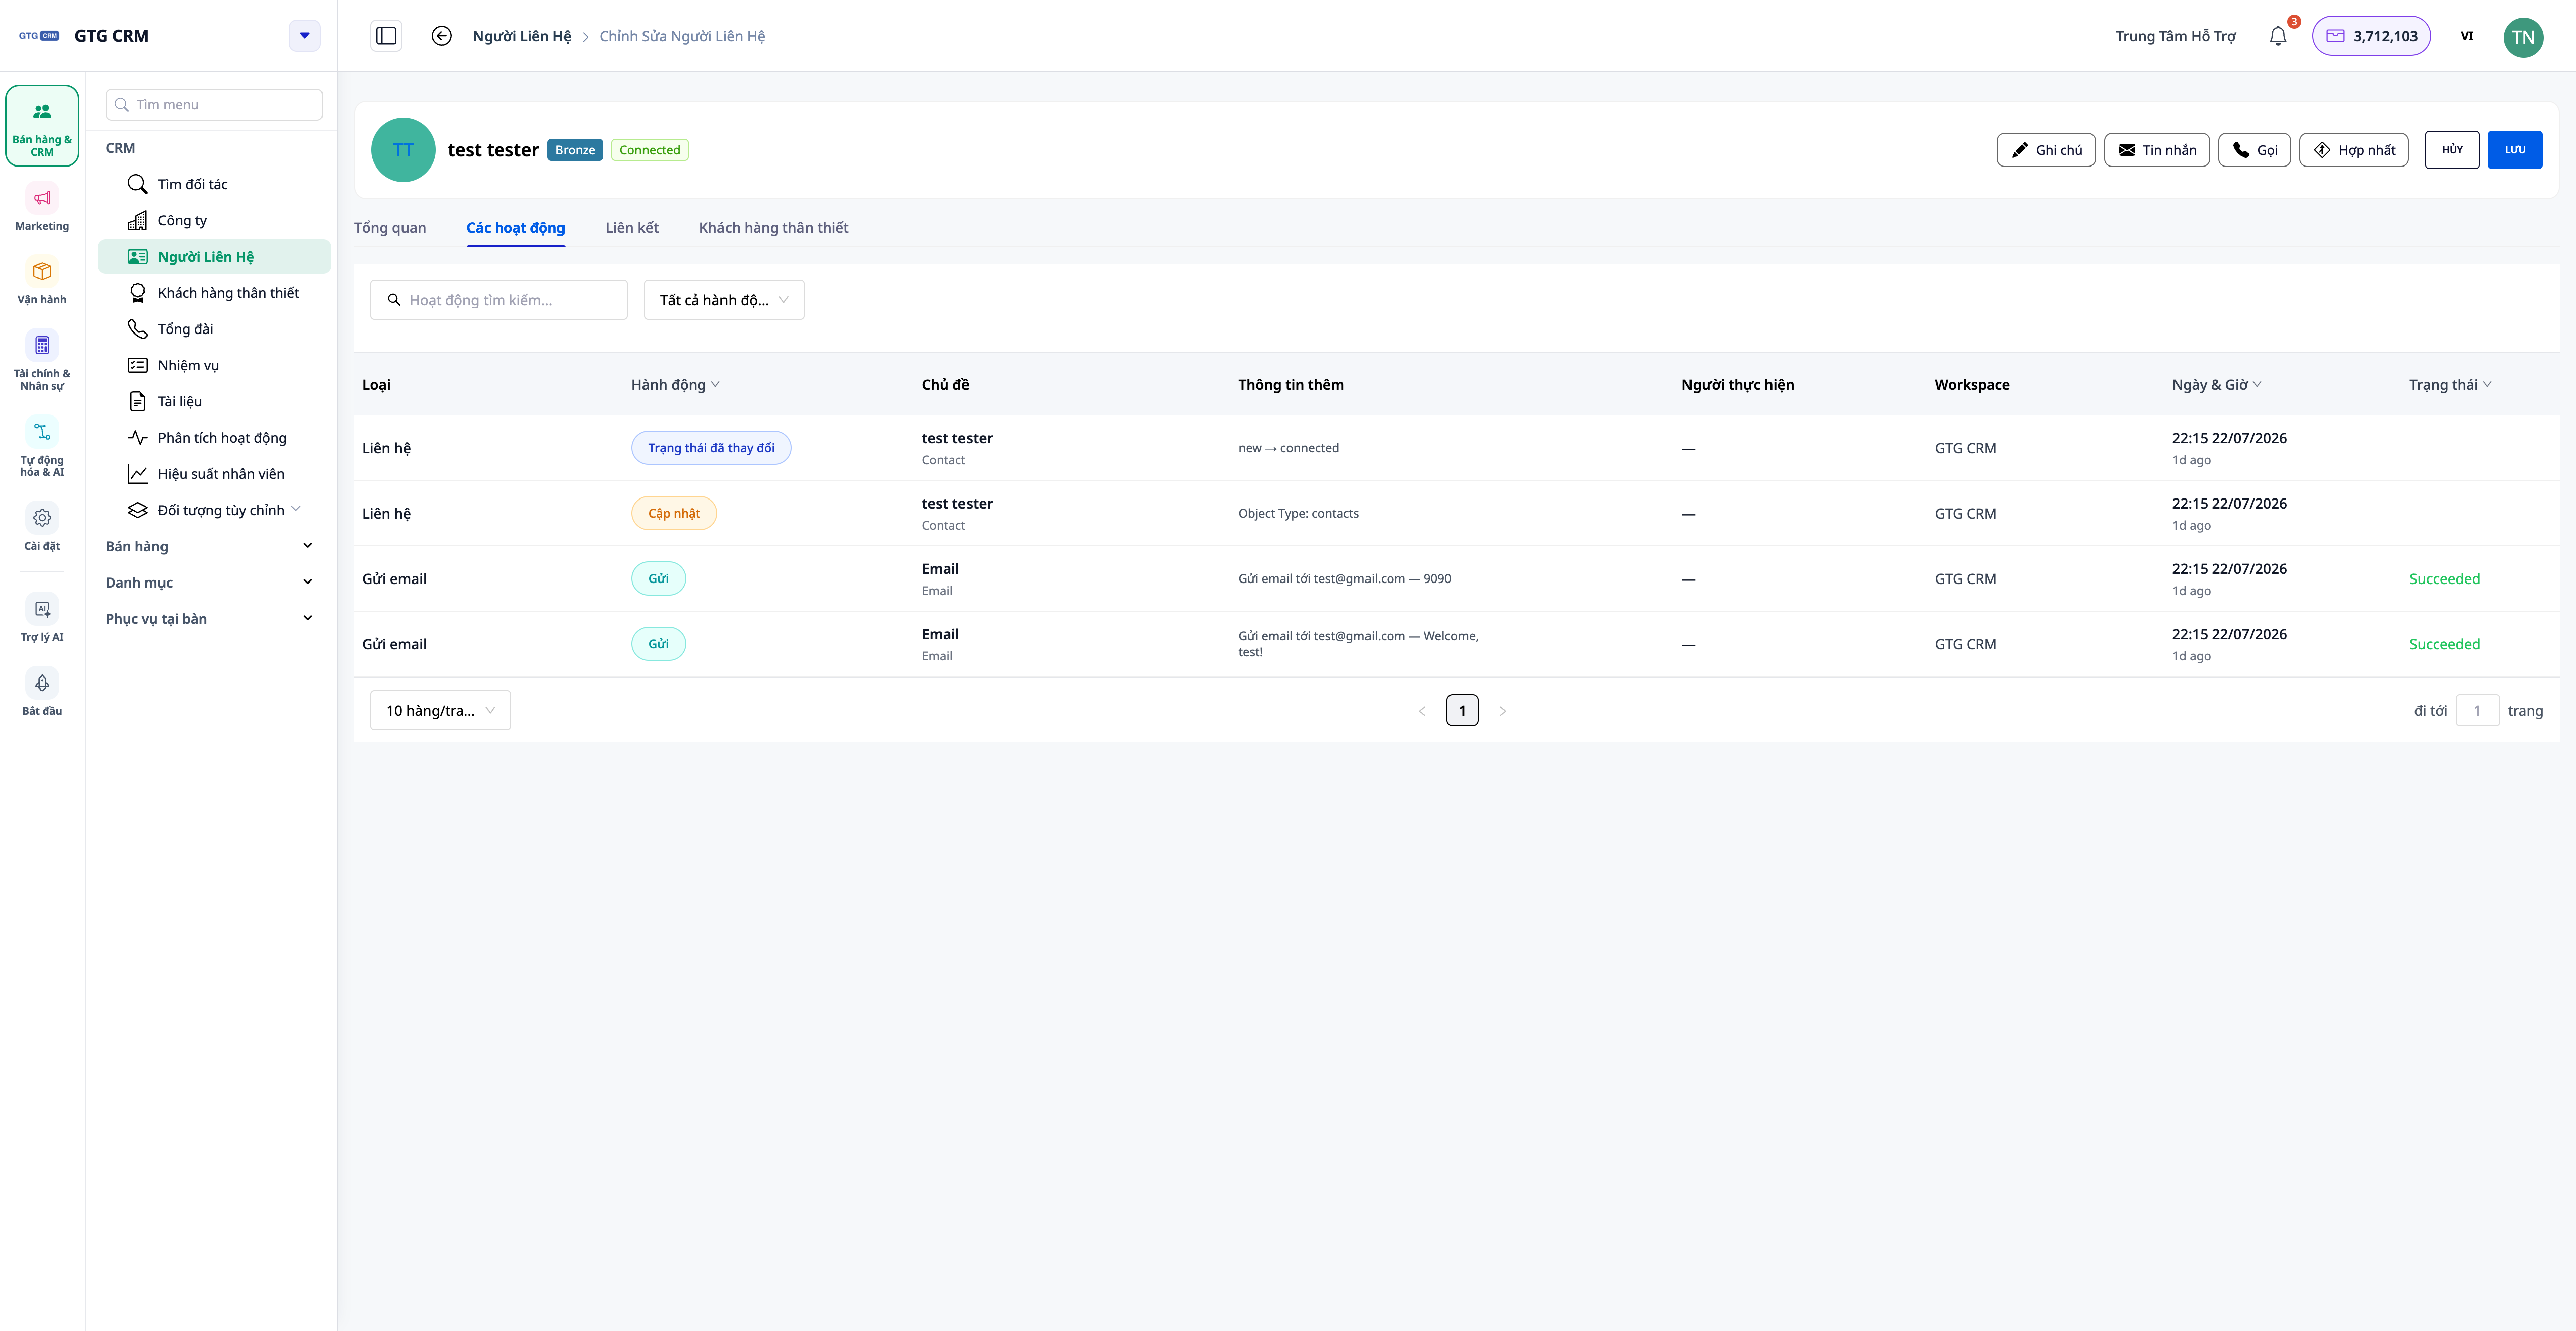Open Vận hành operations module
This screenshot has width=2576, height=1331.
click(x=42, y=281)
